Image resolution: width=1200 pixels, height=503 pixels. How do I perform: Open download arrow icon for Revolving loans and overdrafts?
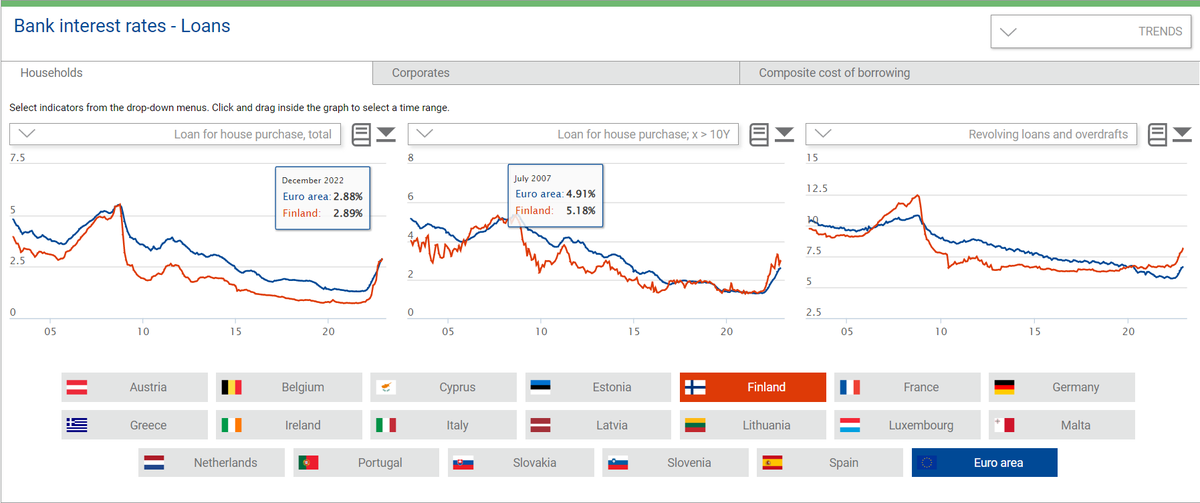(x=1184, y=134)
